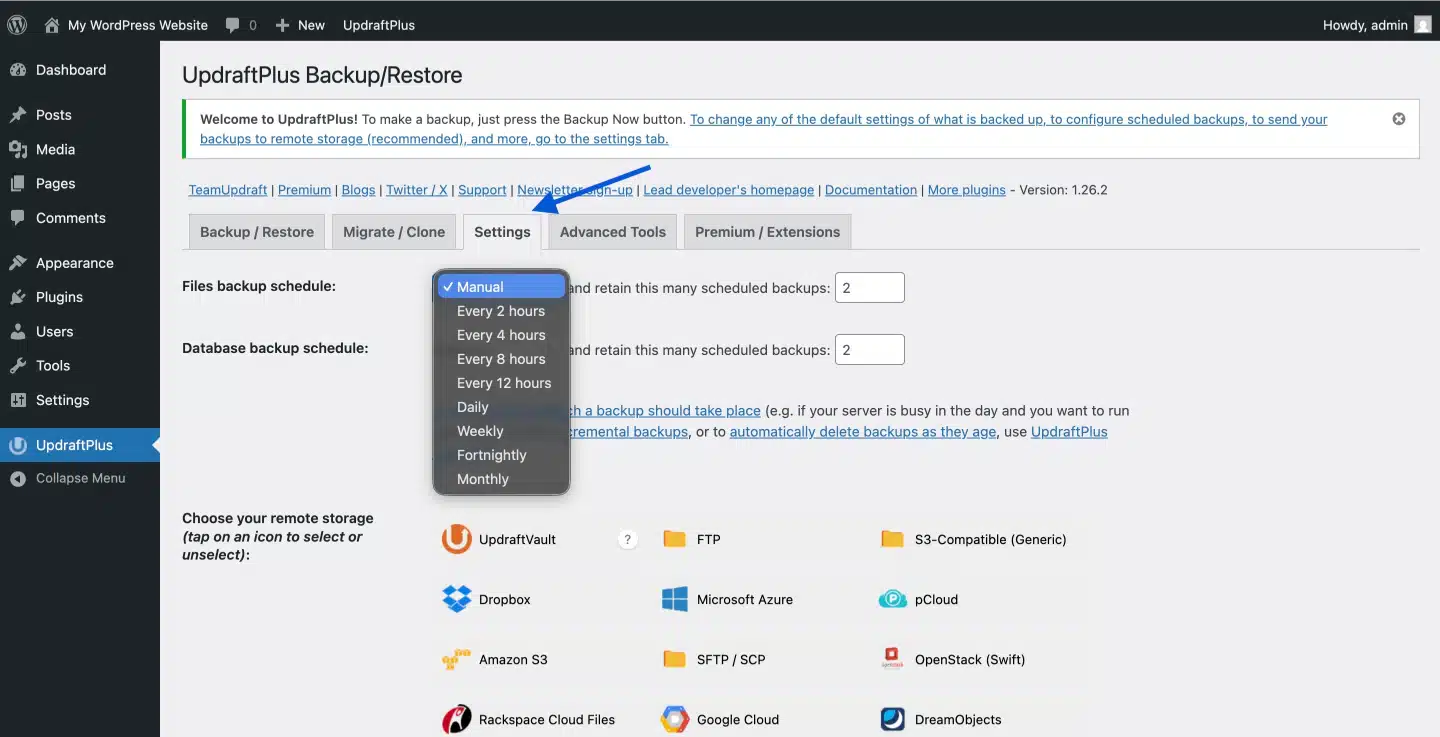Open Pages in the sidebar
The height and width of the screenshot is (737, 1440).
coord(80,183)
